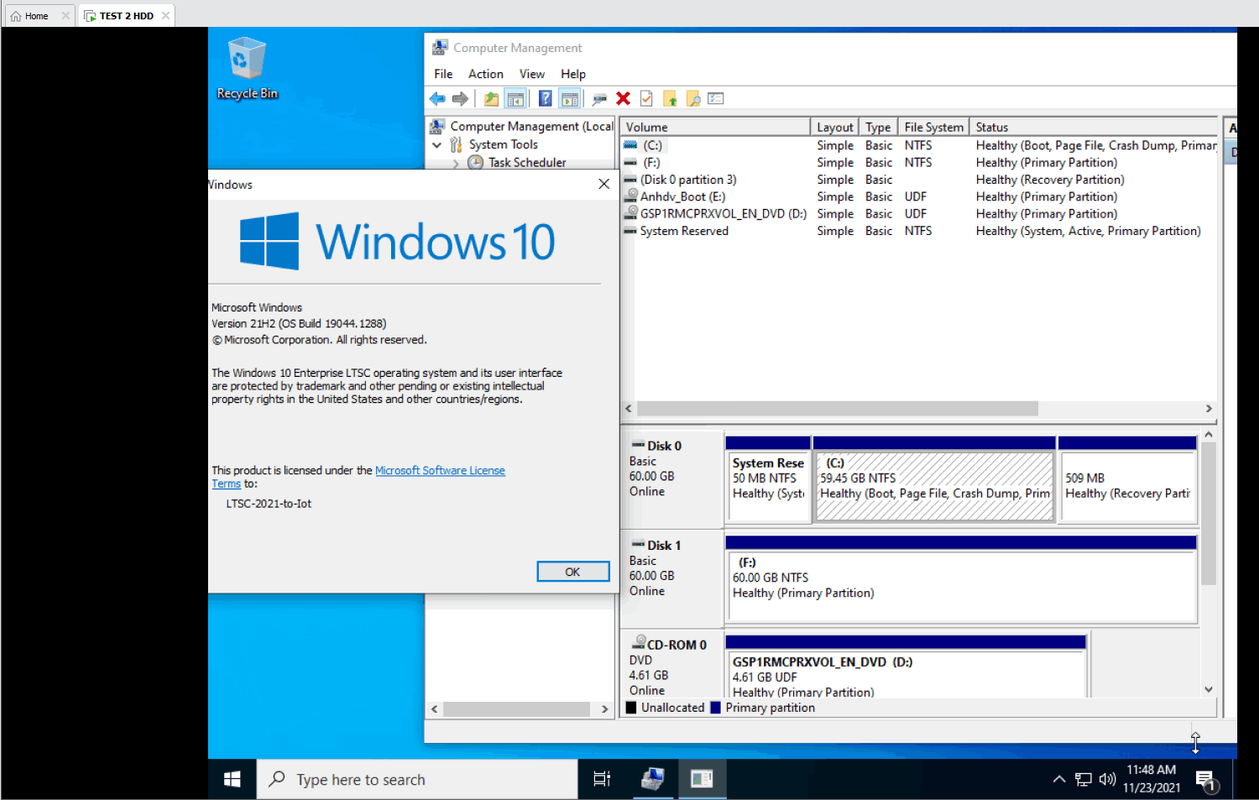Toggle Show/Hide Console Tree toolbar icon
Screen dimensions: 1259x800
click(515, 99)
